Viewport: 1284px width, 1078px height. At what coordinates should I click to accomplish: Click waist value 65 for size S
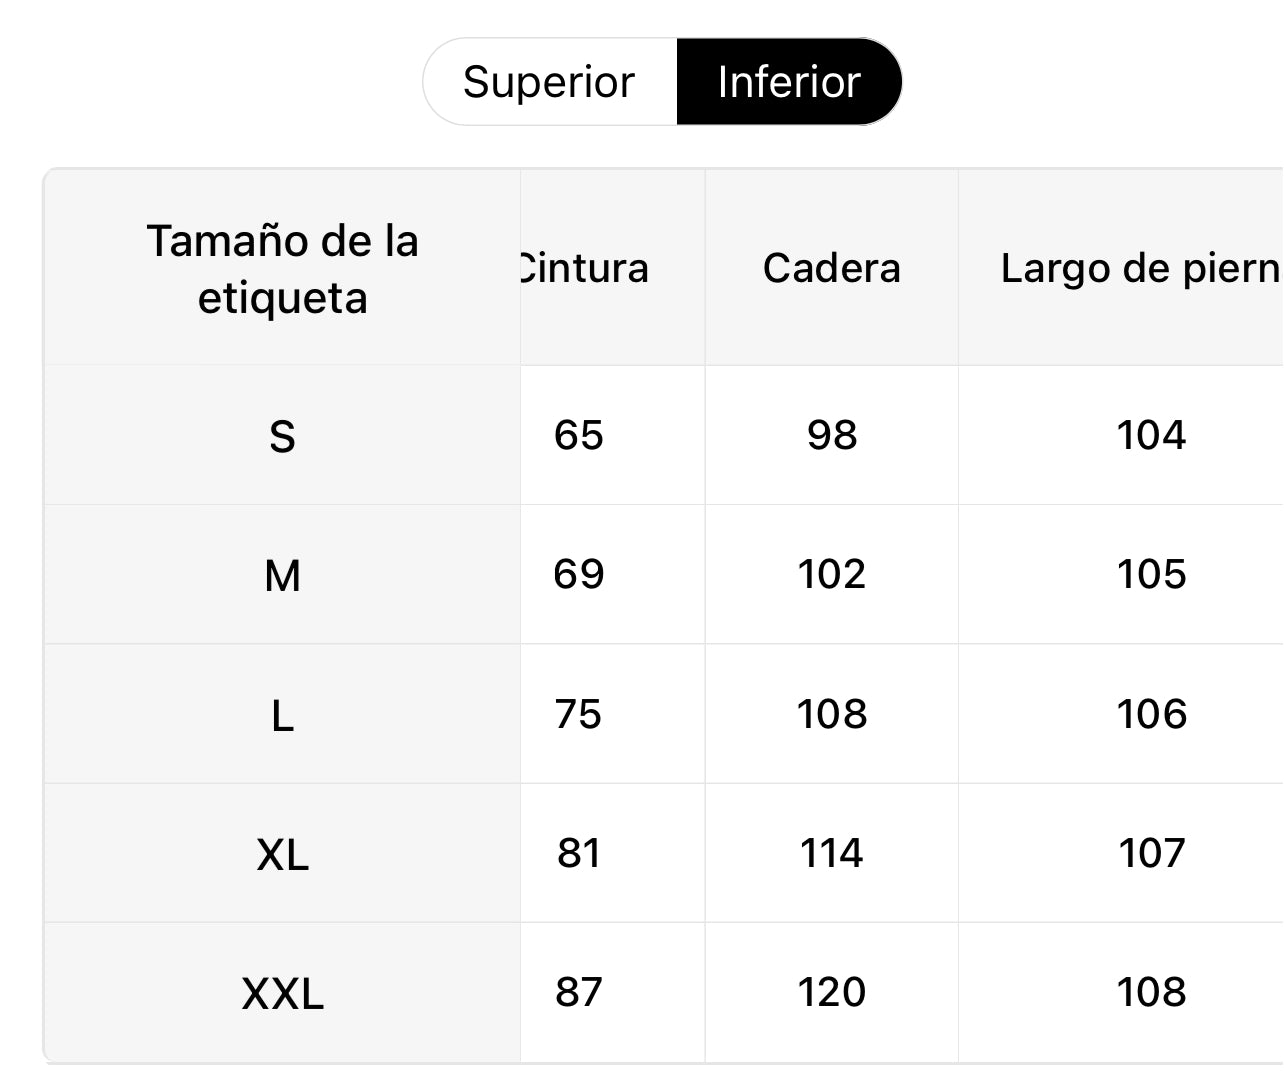(579, 435)
